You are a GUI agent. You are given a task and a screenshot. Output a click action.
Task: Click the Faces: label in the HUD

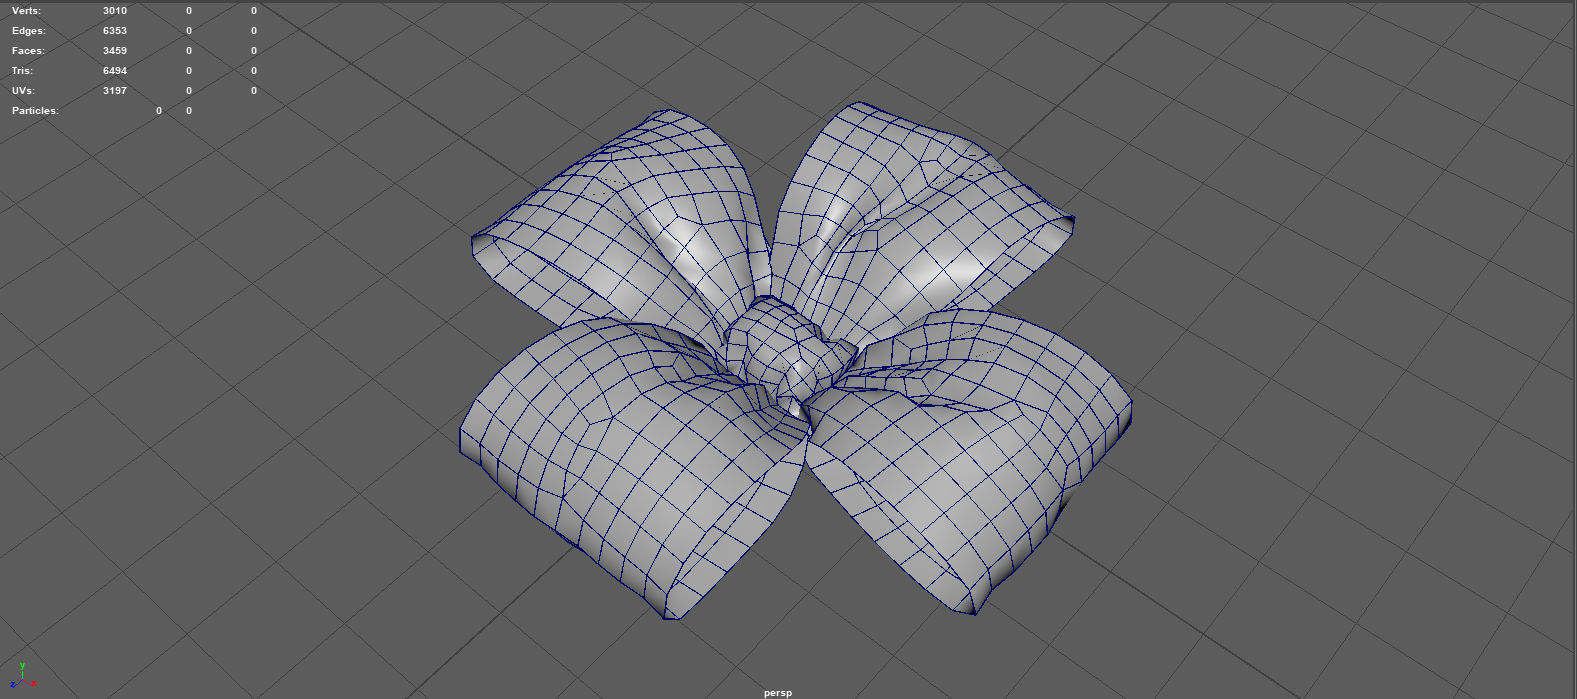tap(28, 51)
